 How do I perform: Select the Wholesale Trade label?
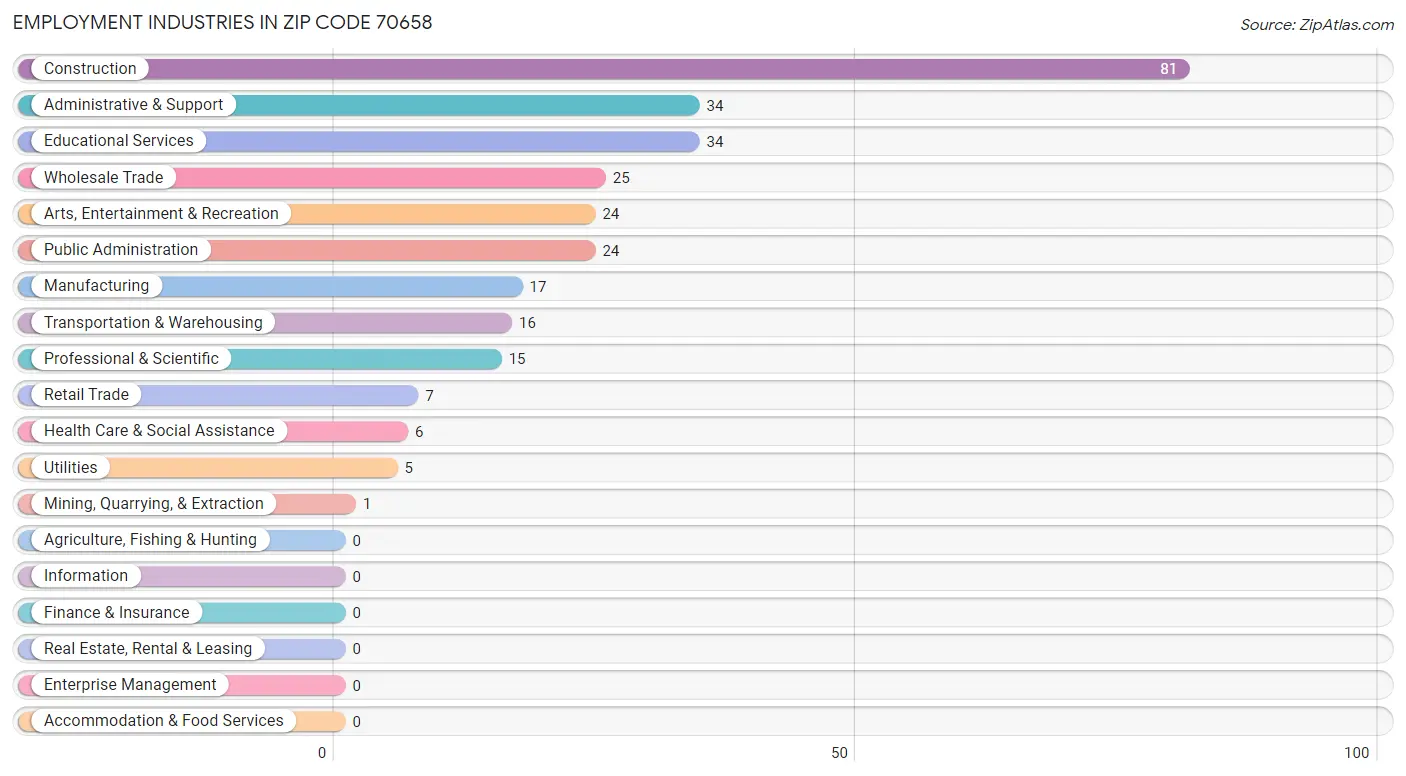pyautogui.click(x=103, y=178)
